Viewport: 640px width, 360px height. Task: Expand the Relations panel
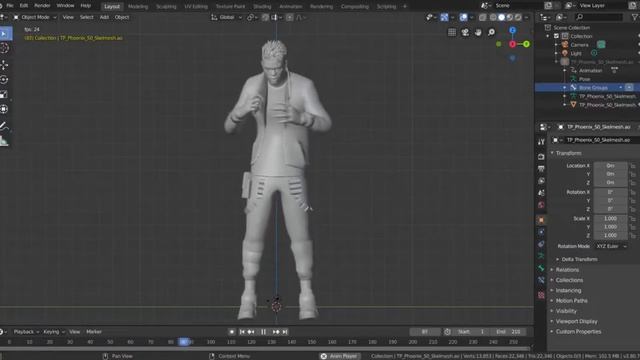tap(564, 270)
